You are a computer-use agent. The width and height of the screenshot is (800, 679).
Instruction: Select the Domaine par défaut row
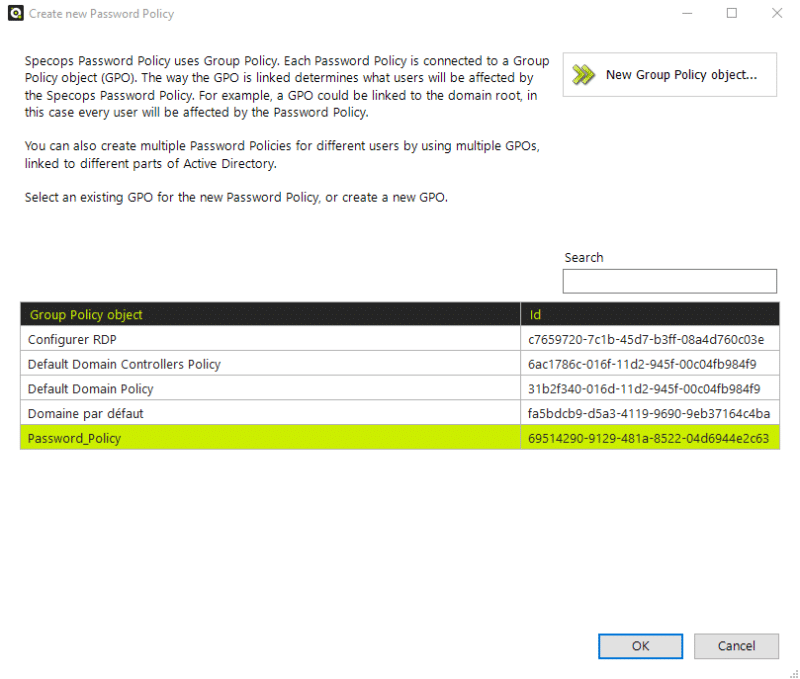400,413
